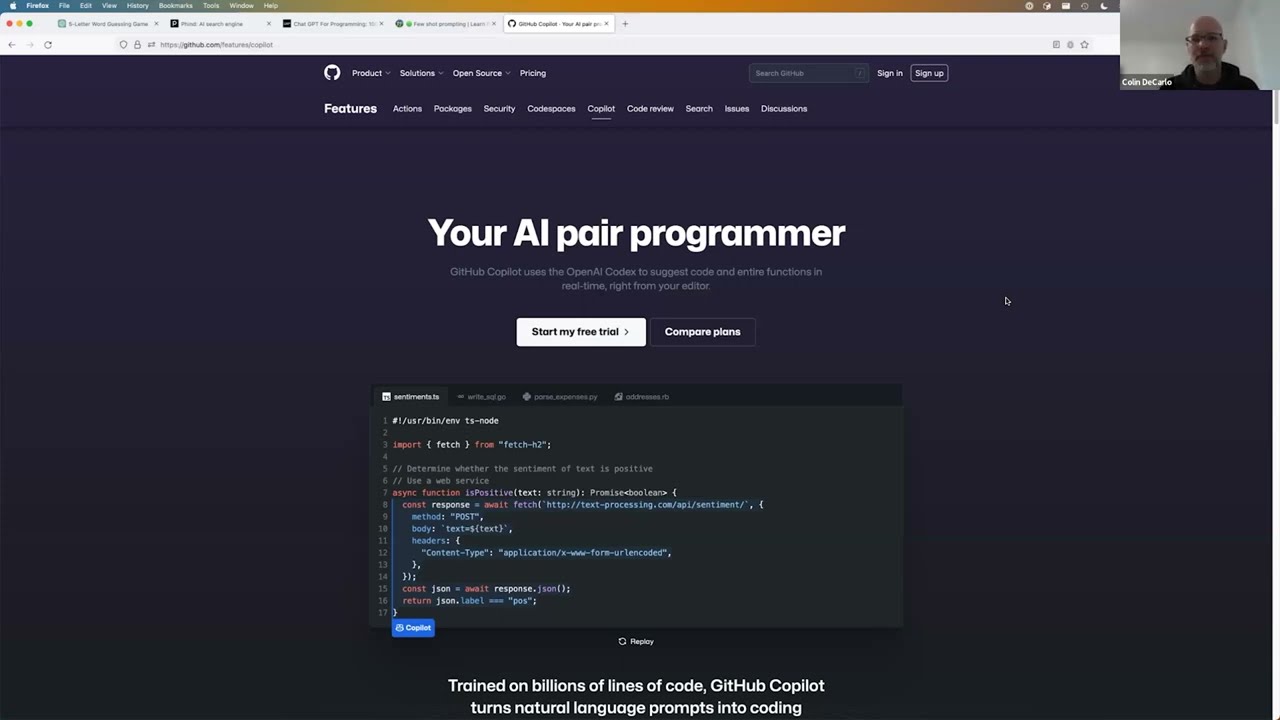Click Start my free trial button
Viewport: 1280px width, 720px height.
point(581,332)
